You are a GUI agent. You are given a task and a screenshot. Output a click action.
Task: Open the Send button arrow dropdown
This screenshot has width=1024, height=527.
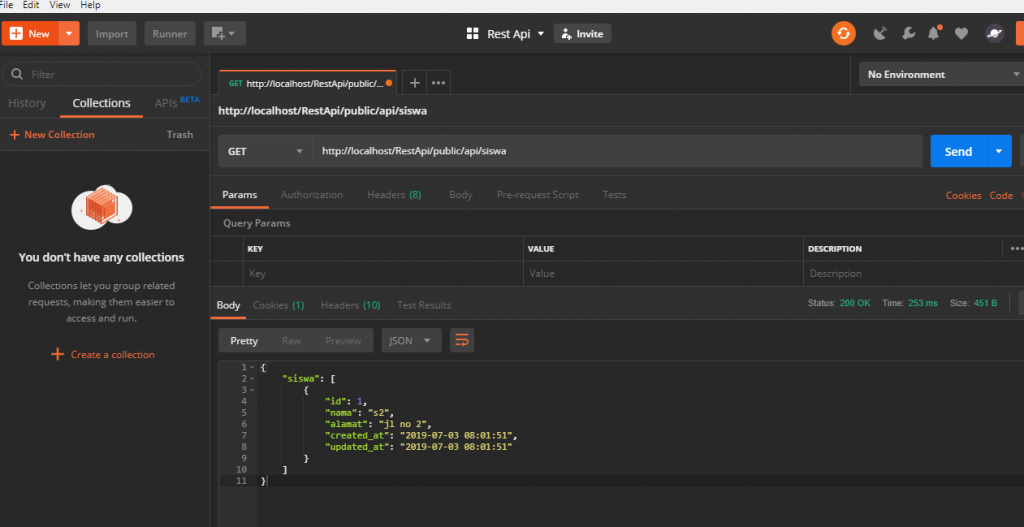[x=998, y=152]
